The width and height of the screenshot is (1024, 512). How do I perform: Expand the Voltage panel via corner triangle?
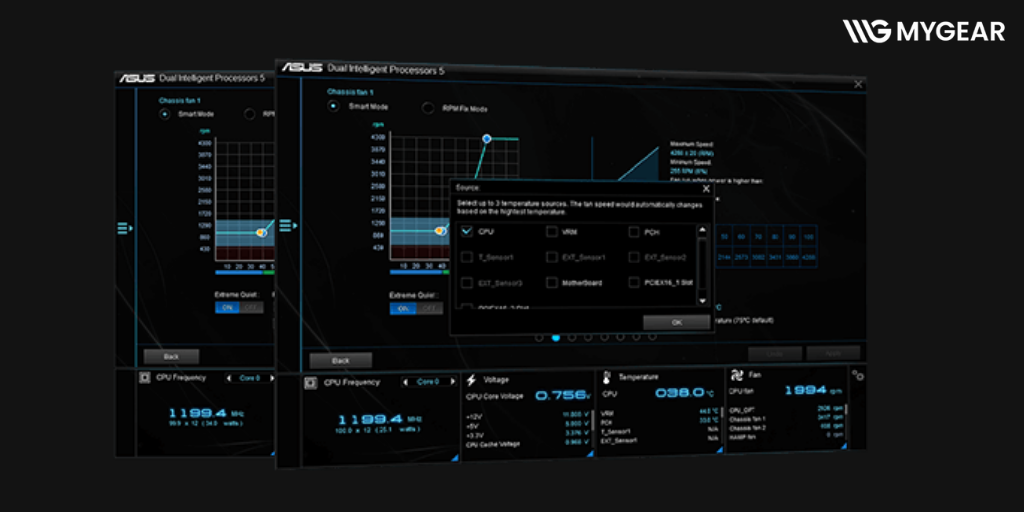click(x=590, y=453)
